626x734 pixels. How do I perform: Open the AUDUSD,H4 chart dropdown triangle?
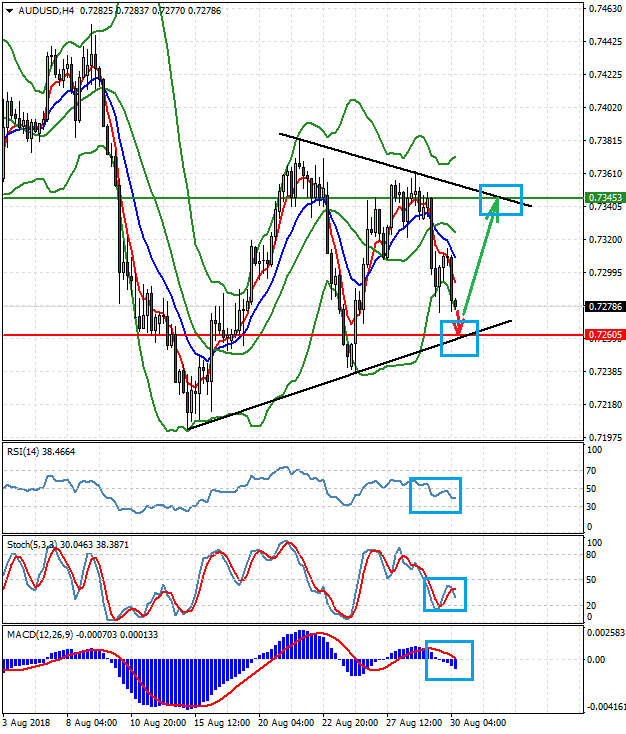pyautogui.click(x=9, y=11)
